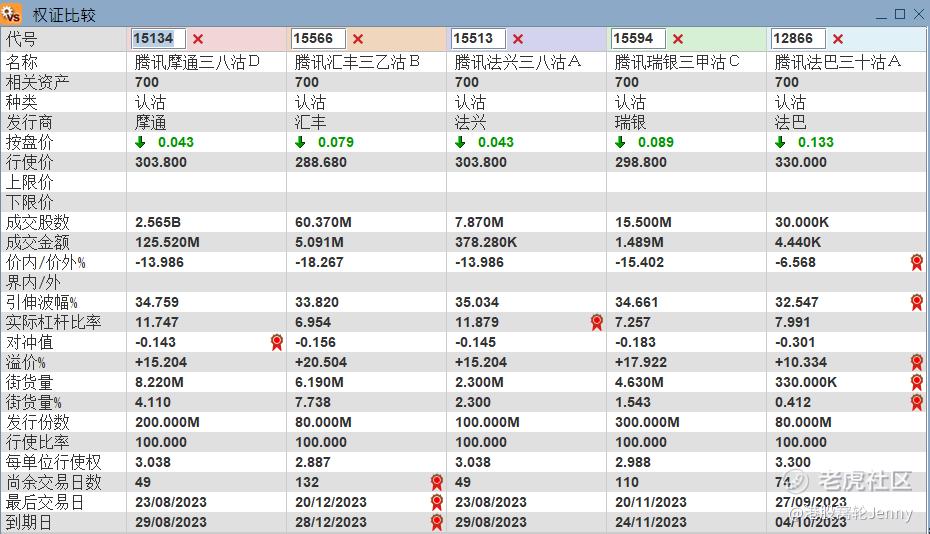Select the name 腾讯汇丰三乙沽B
The width and height of the screenshot is (930, 534).
point(358,62)
